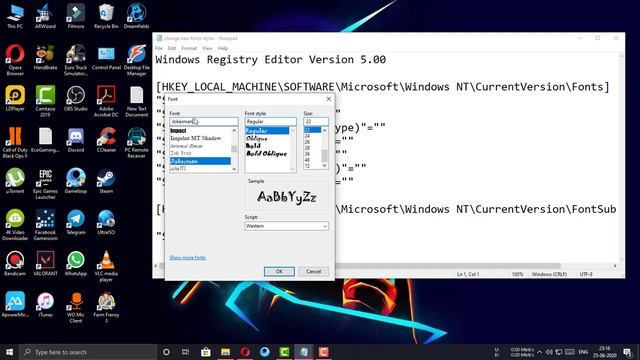Screen dimensions: 640x360
Task: Launch WhatsApp desktop icon
Action: [x=76, y=263]
